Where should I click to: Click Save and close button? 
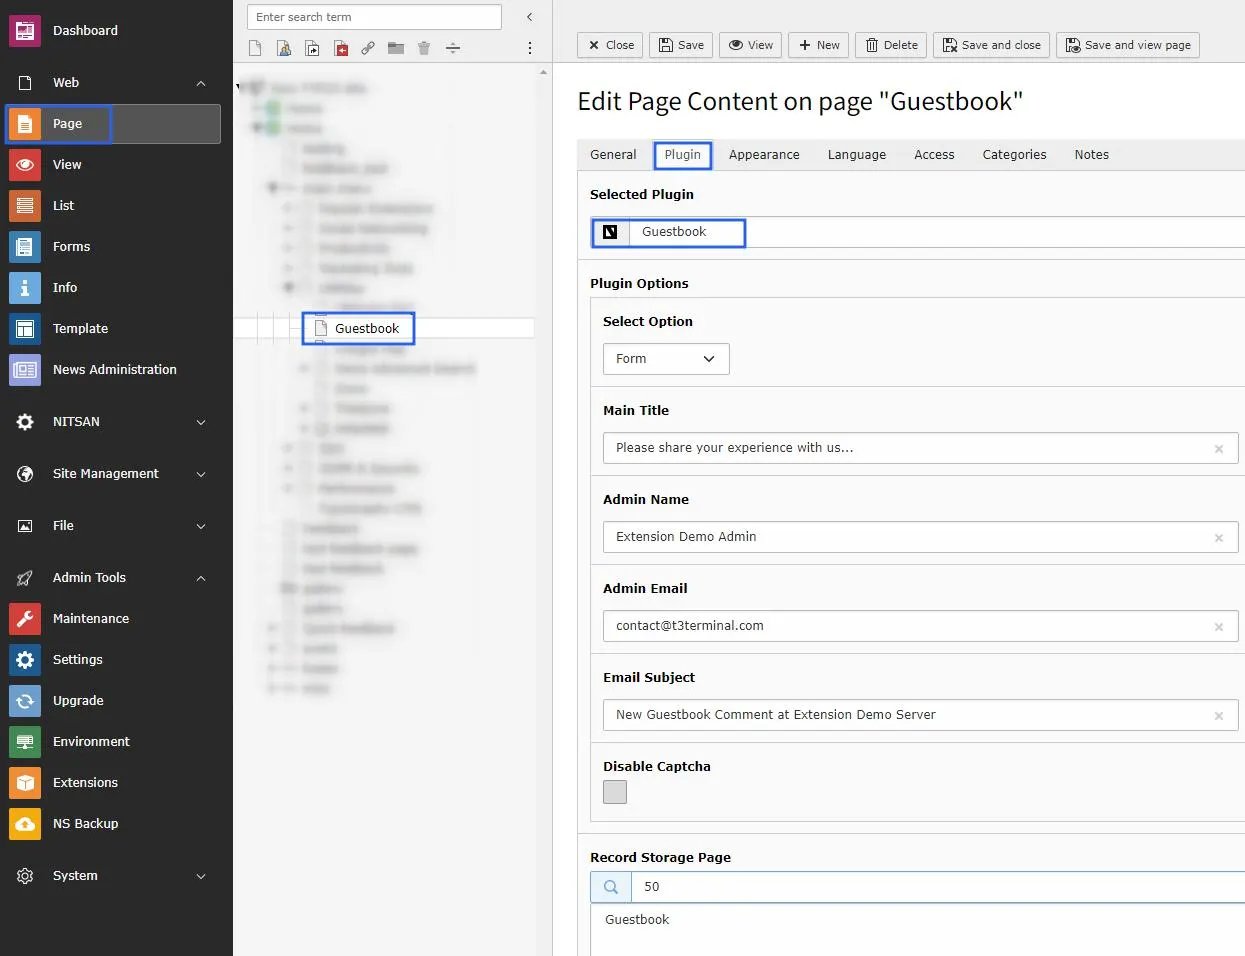click(991, 45)
